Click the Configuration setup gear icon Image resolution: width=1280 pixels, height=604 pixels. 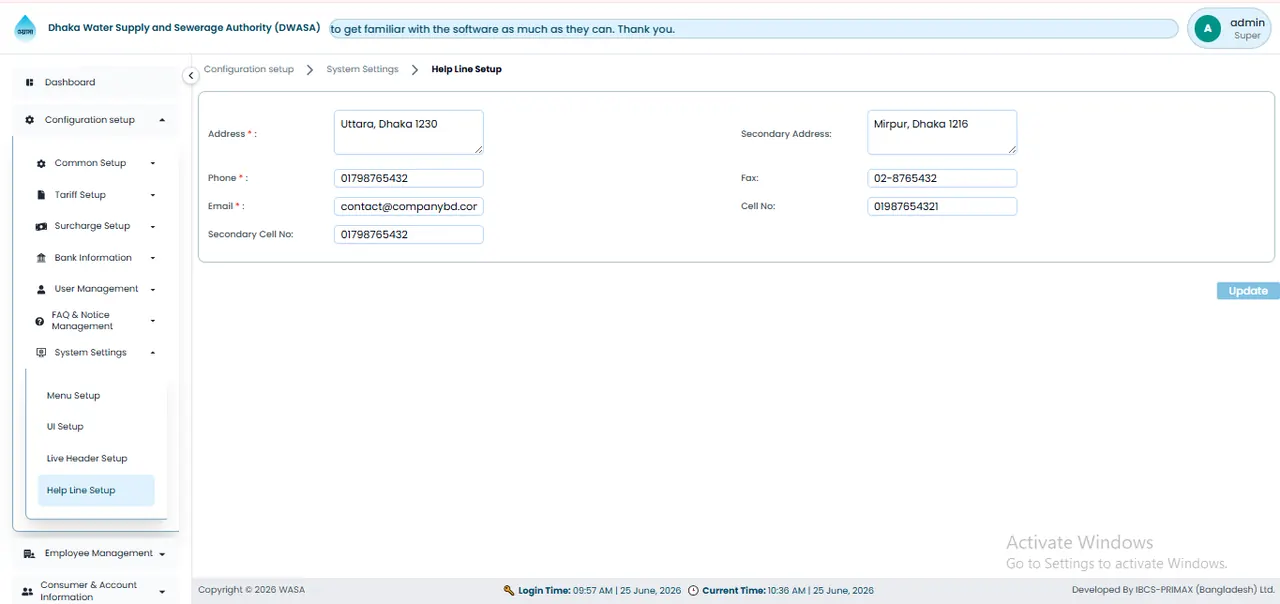coord(30,120)
